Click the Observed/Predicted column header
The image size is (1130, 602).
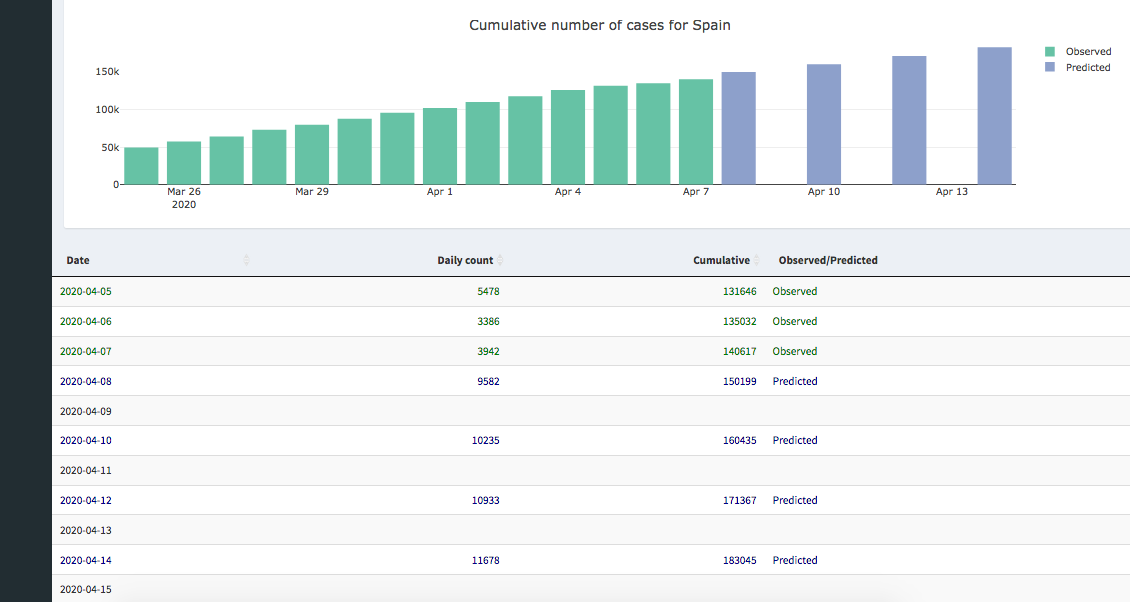tap(828, 260)
